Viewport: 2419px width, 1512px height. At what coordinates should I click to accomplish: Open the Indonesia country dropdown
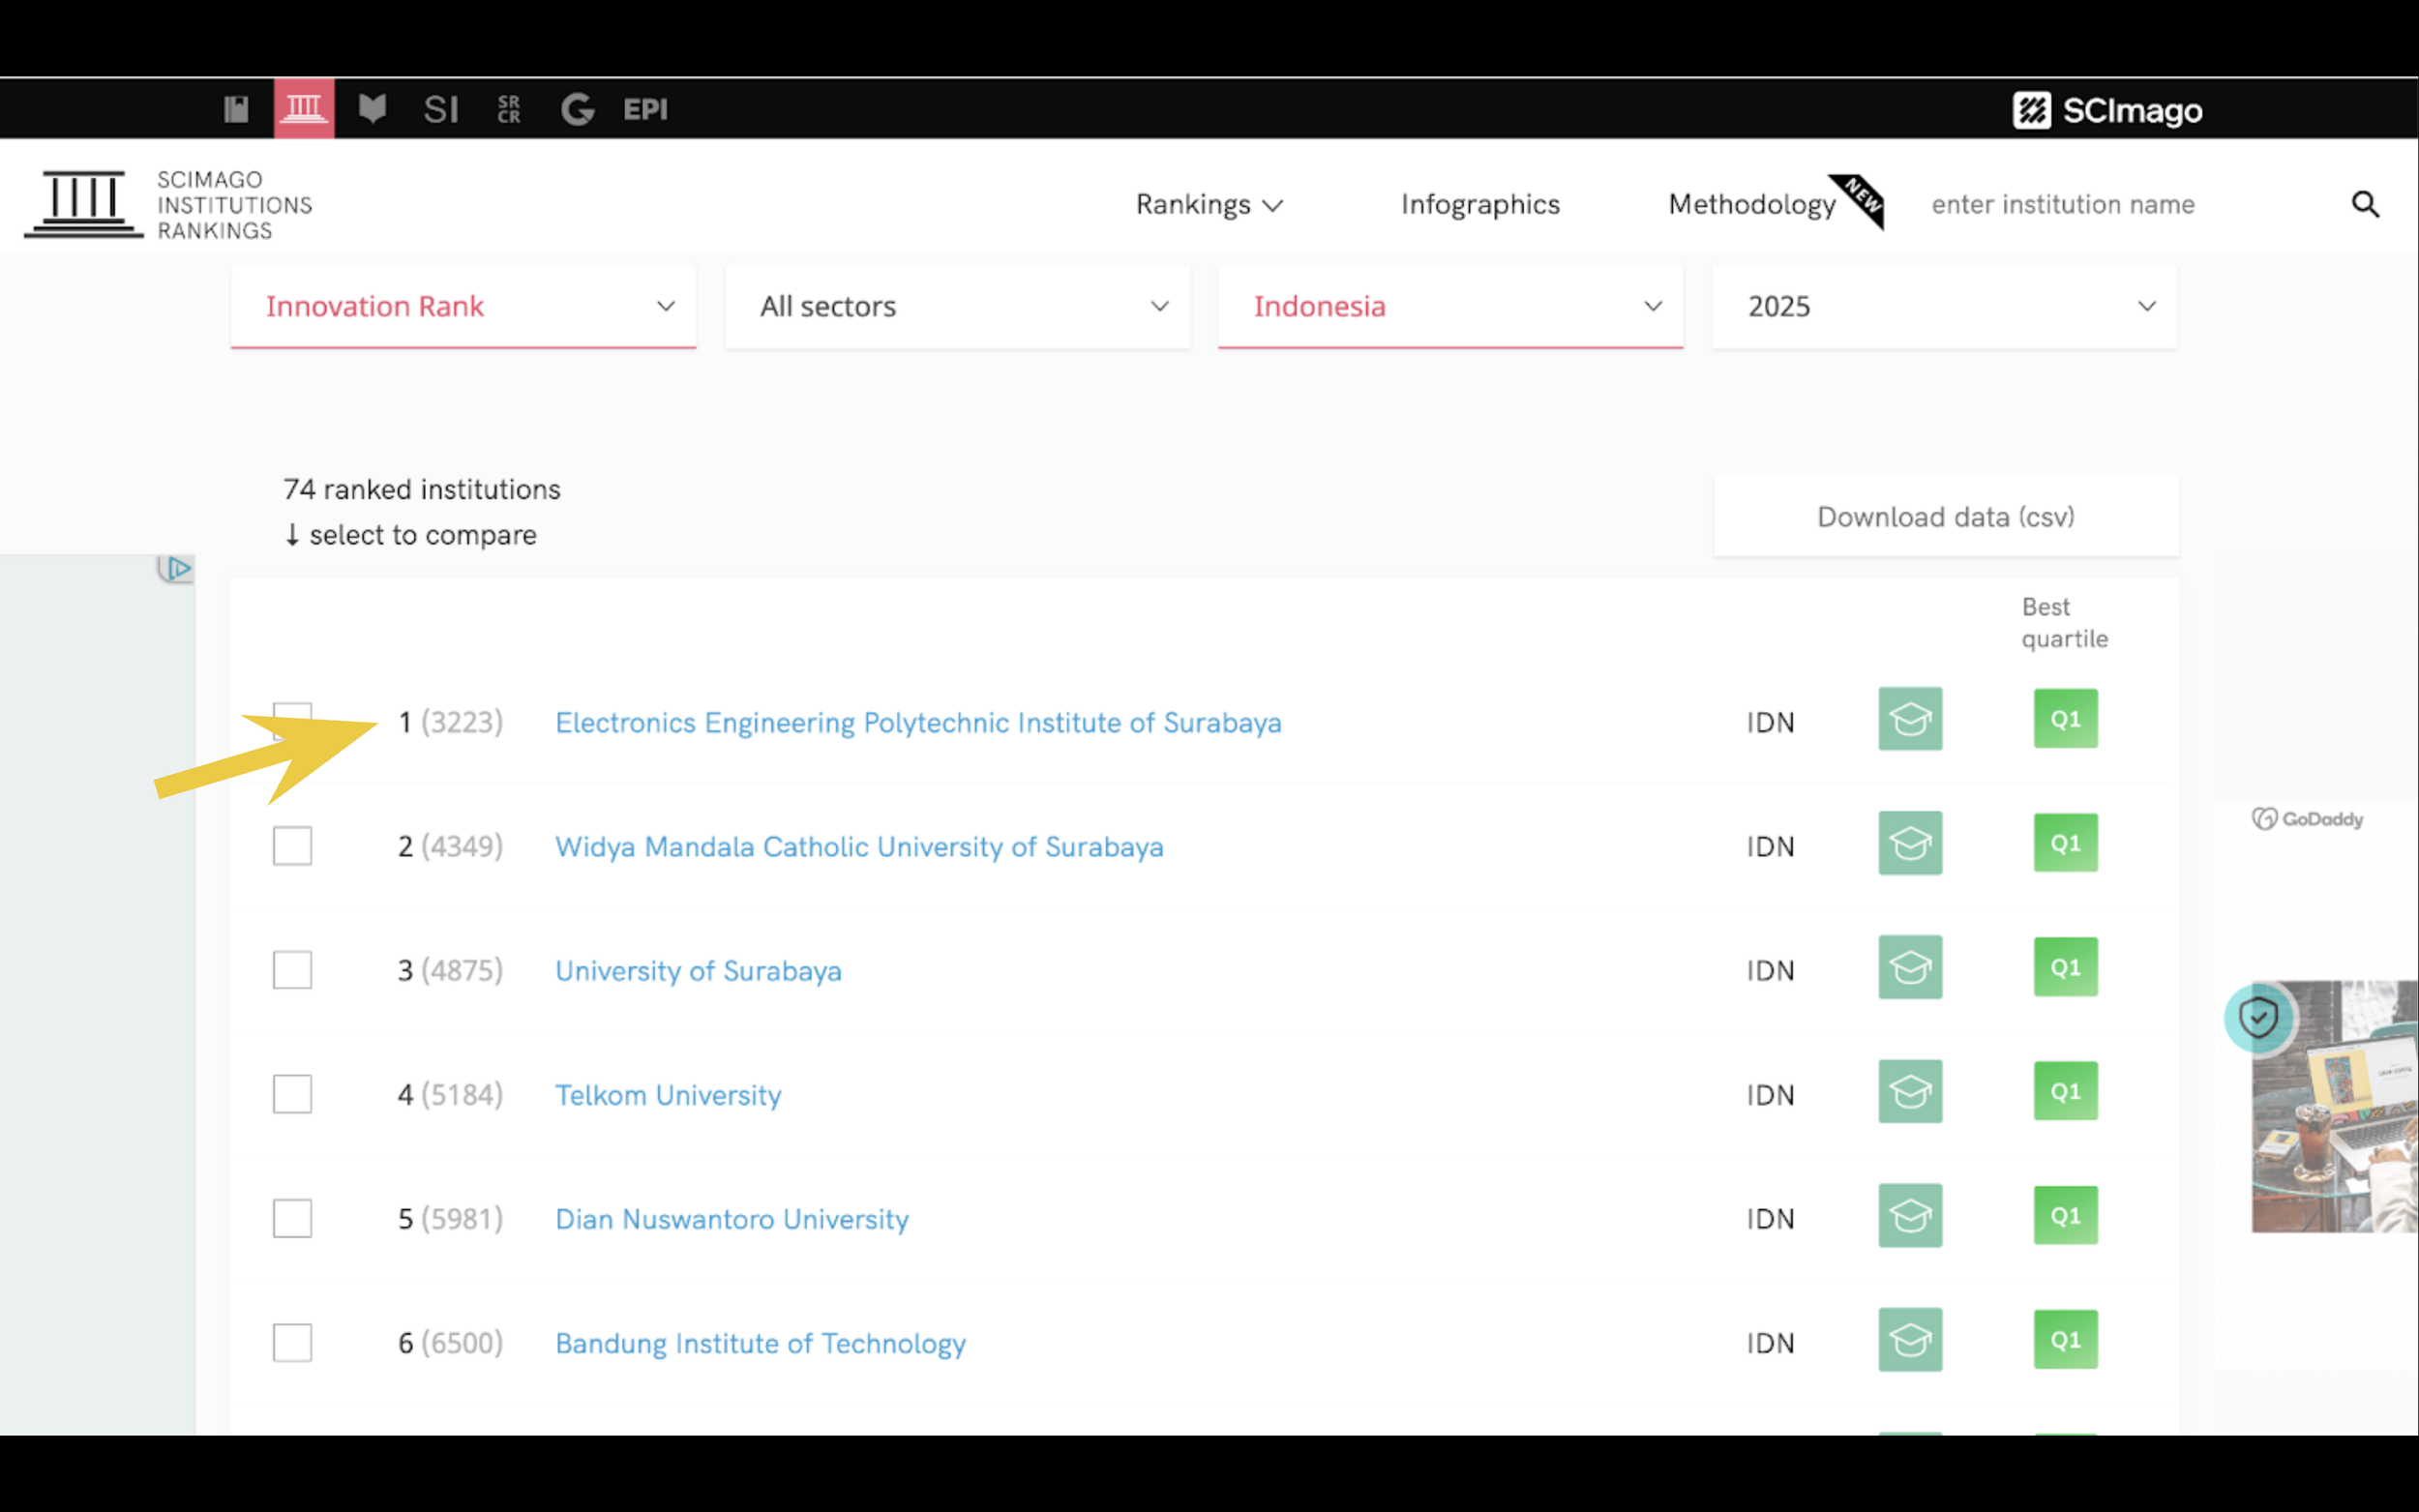tap(1449, 306)
